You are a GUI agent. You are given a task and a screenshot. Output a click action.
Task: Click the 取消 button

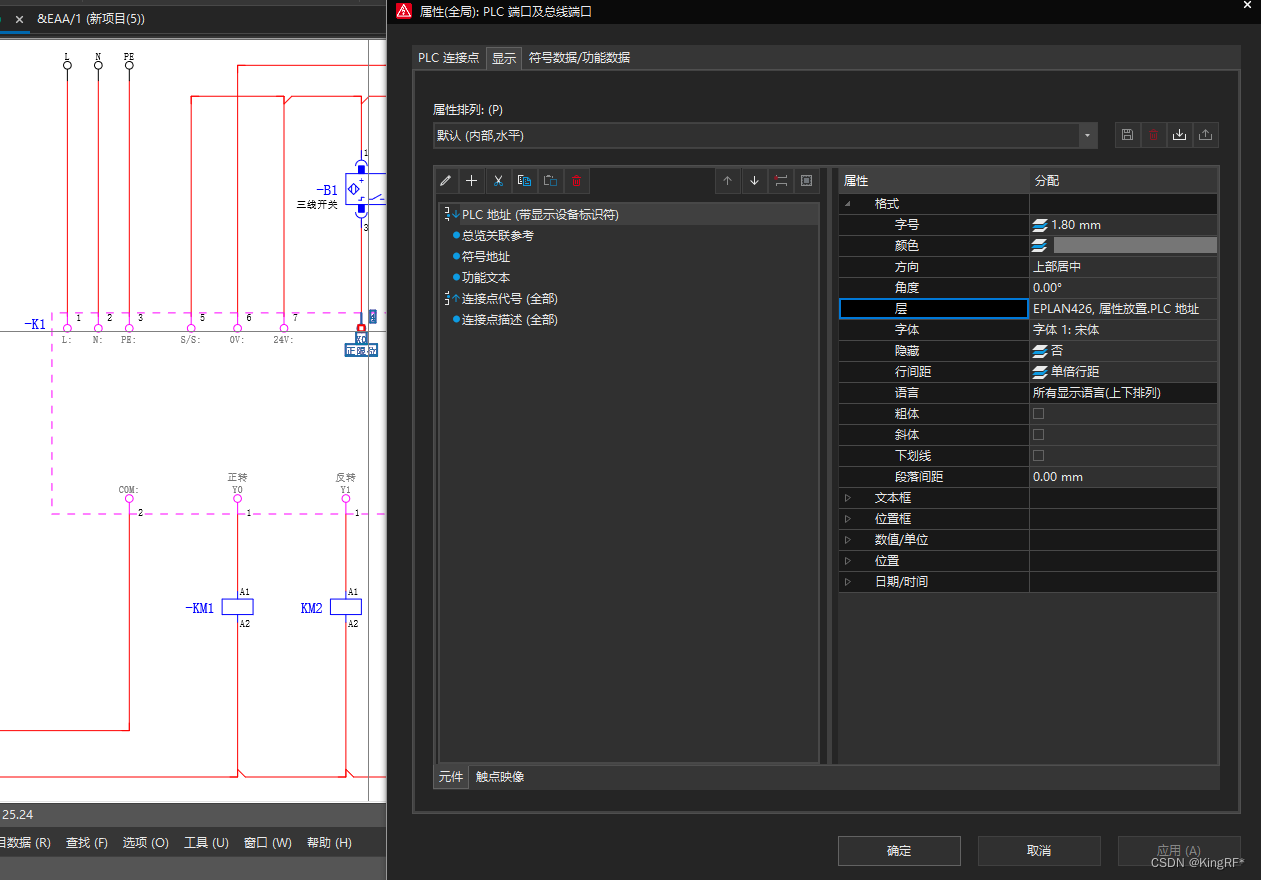pyautogui.click(x=1039, y=851)
